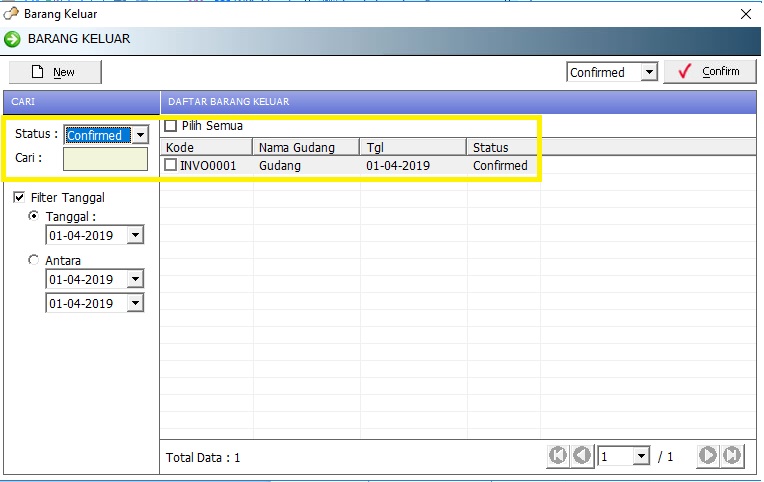Click the green arrow Barang Keluar header icon

point(12,40)
